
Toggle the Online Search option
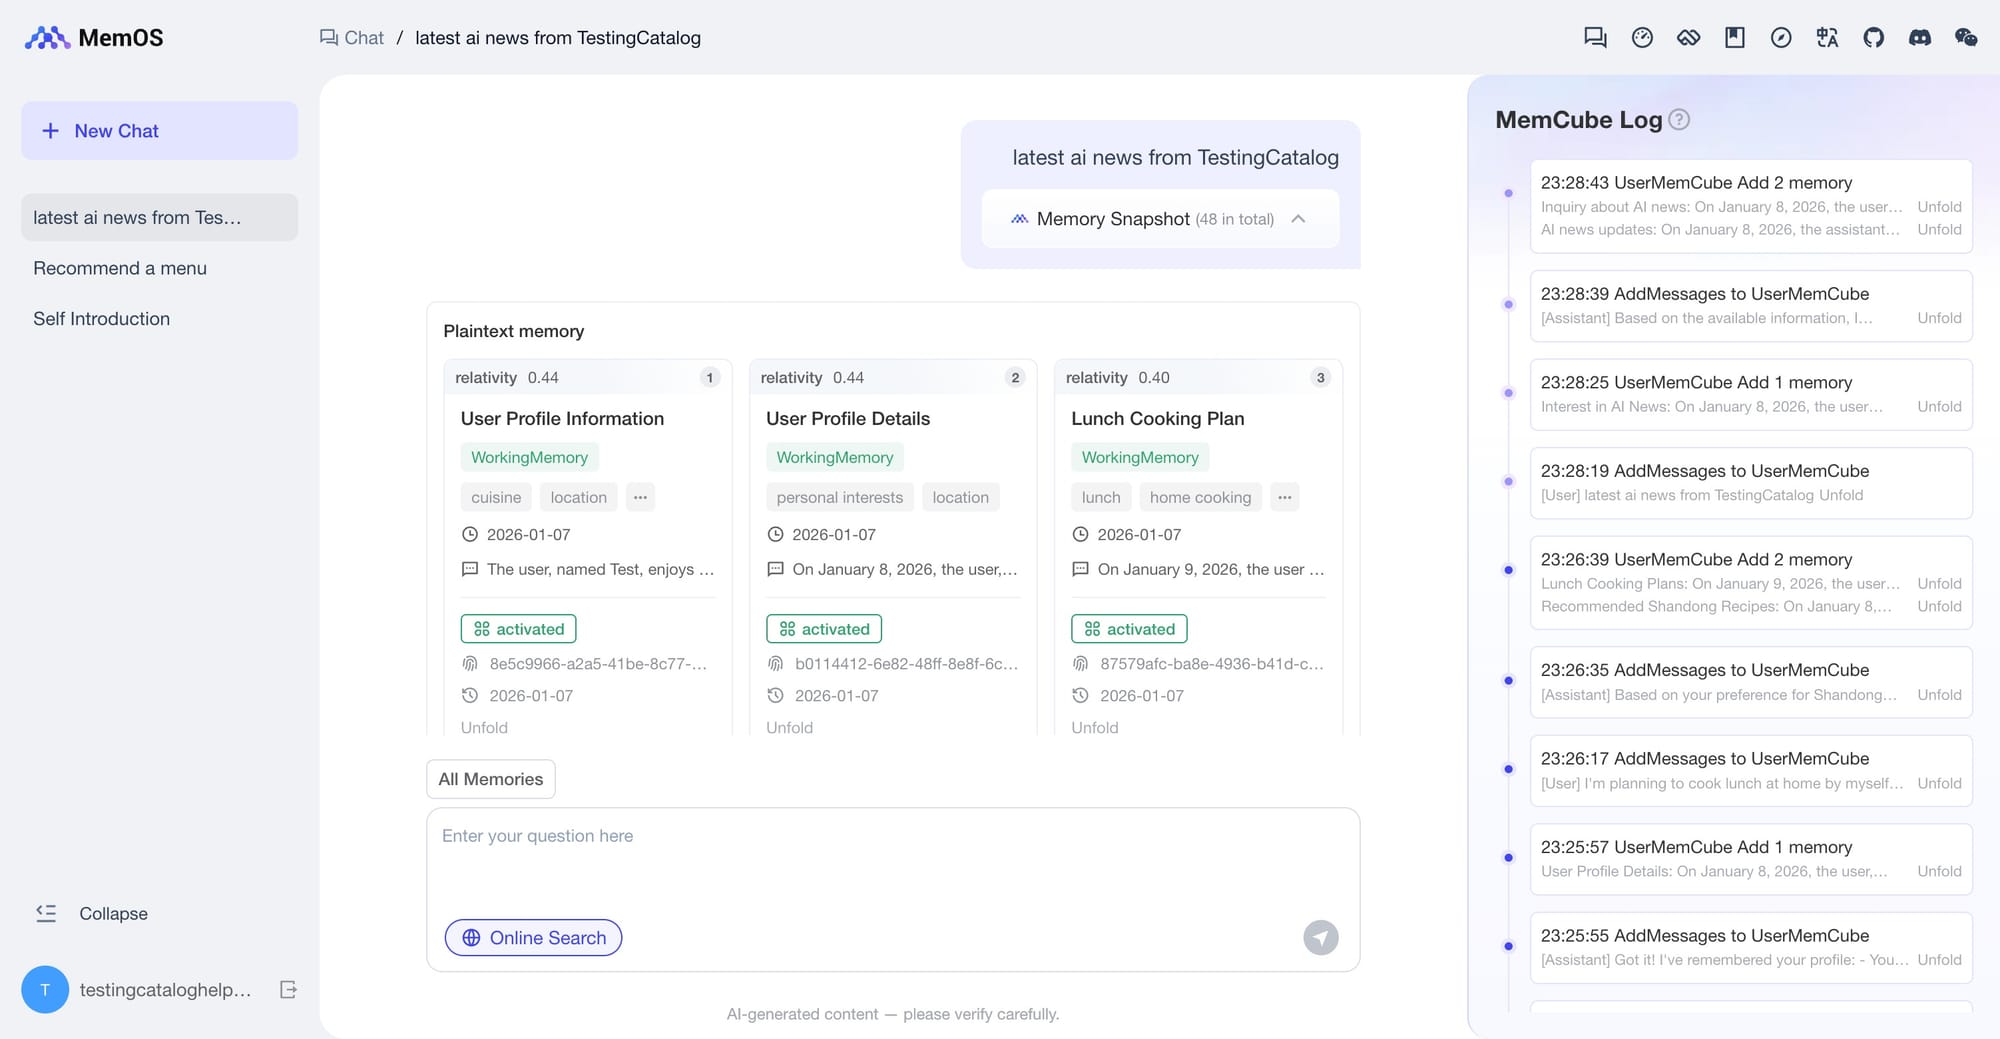[533, 938]
